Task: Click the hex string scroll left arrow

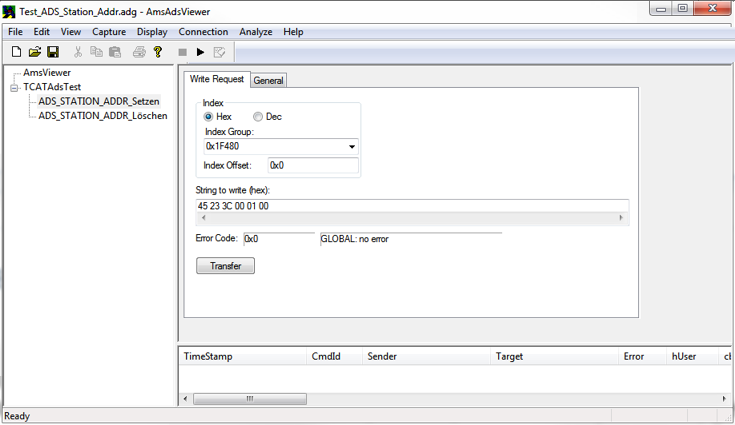Action: [203, 218]
